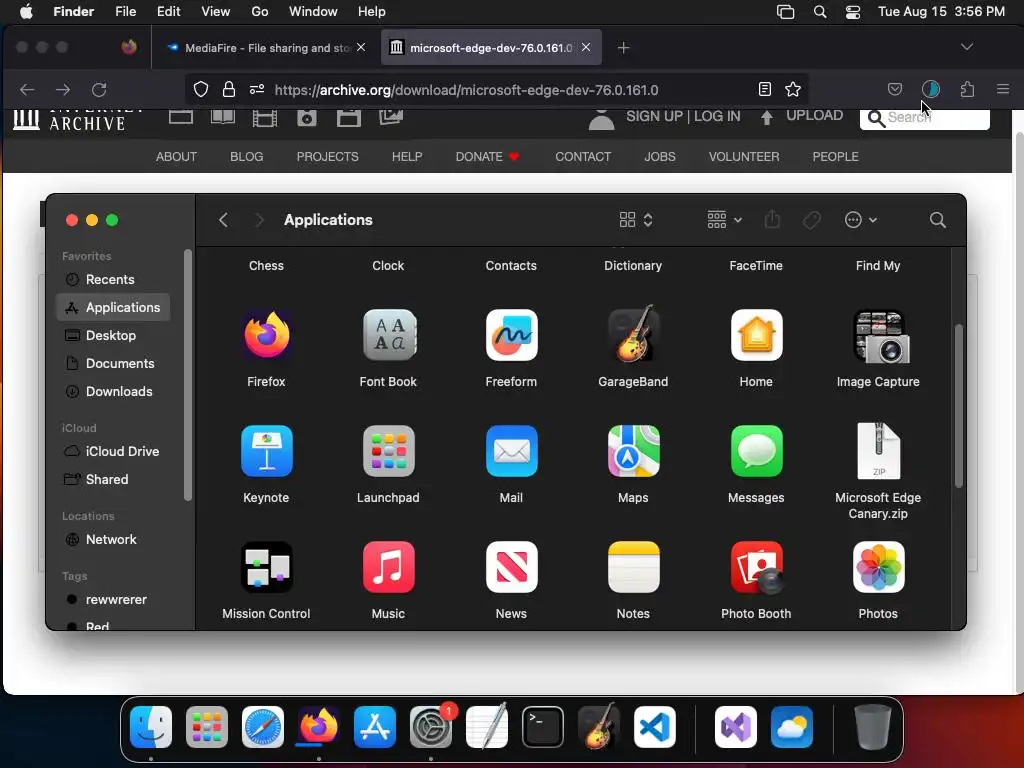Open the Go menu
1024x768 pixels.
pyautogui.click(x=259, y=11)
